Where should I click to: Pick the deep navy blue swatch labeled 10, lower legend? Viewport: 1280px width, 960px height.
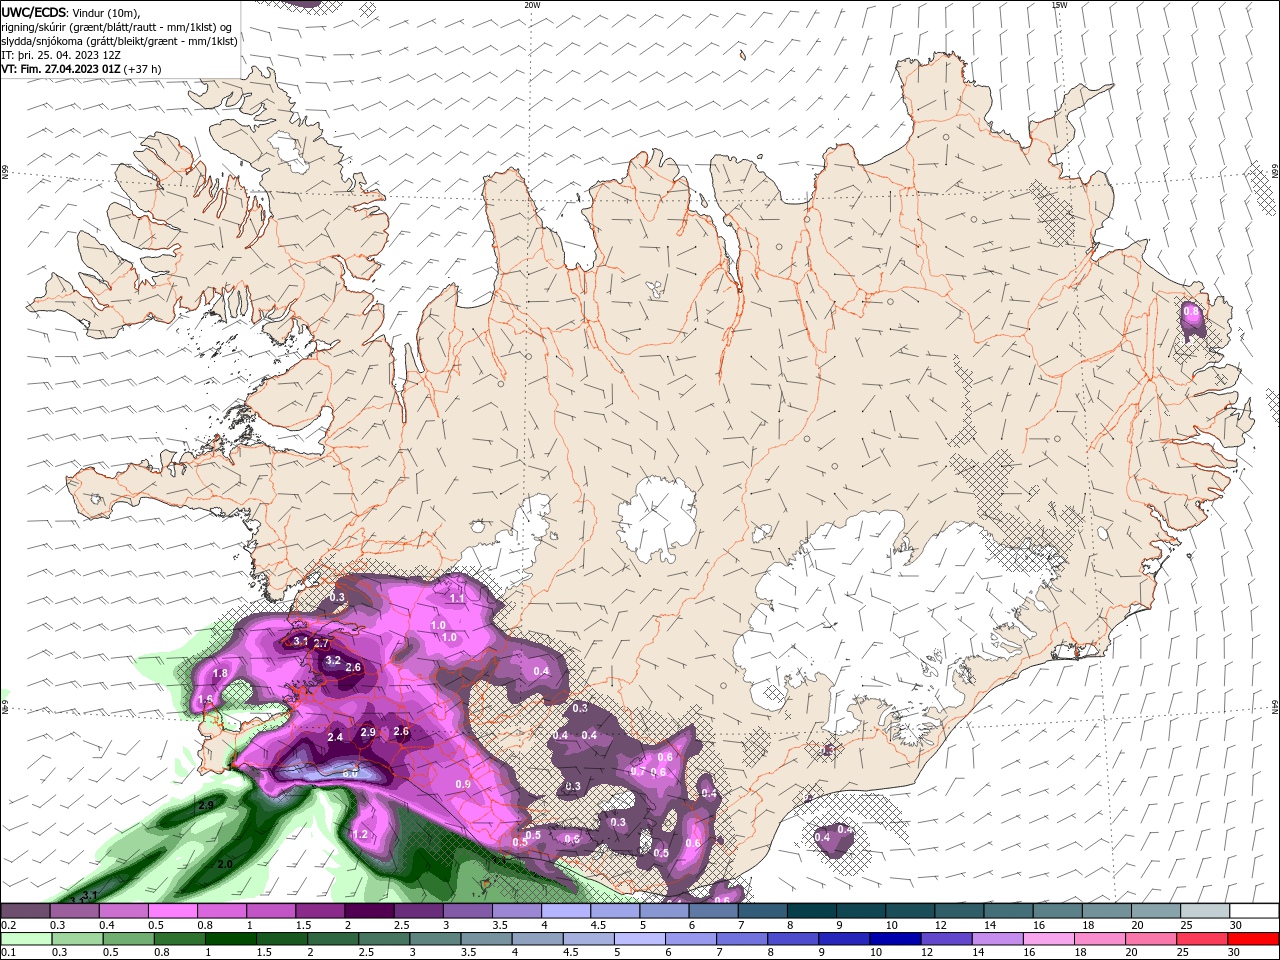click(x=895, y=939)
